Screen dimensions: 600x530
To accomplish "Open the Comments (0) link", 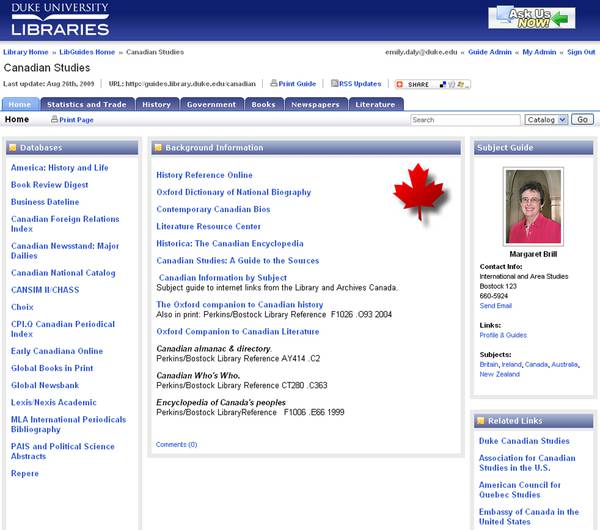I will 176,444.
